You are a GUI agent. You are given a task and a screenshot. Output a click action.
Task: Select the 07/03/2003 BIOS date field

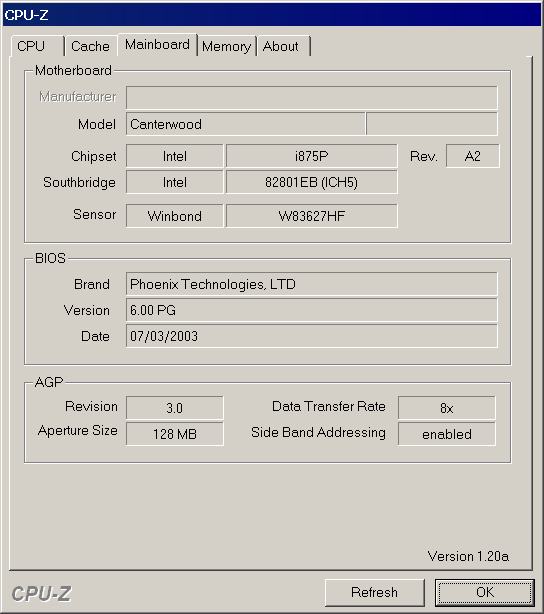click(312, 336)
